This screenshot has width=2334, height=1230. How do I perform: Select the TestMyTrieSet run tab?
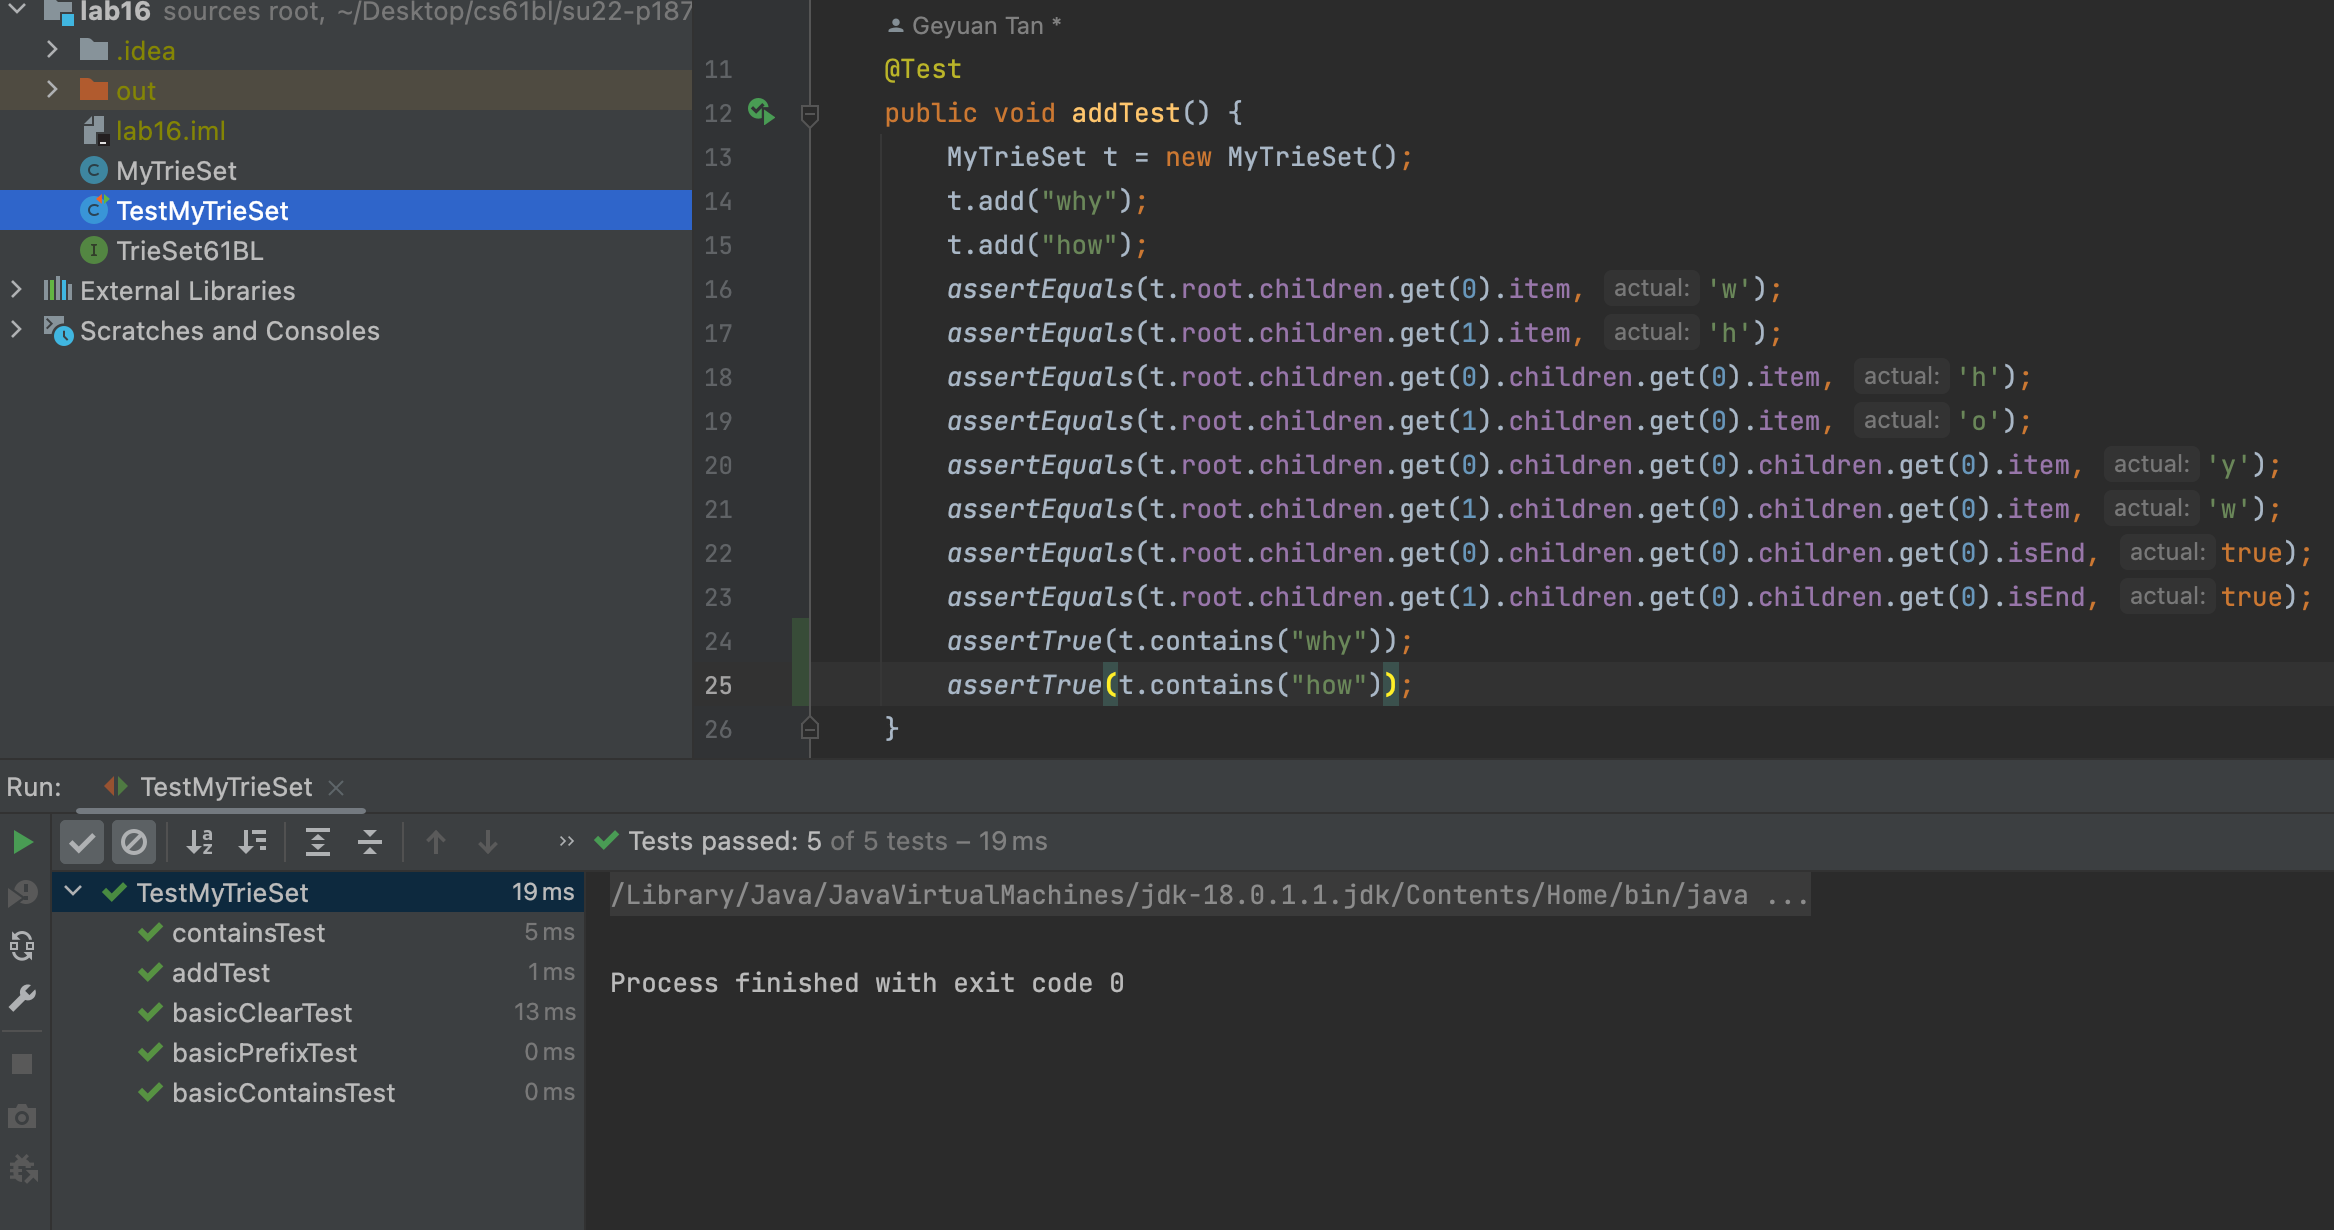tap(226, 787)
